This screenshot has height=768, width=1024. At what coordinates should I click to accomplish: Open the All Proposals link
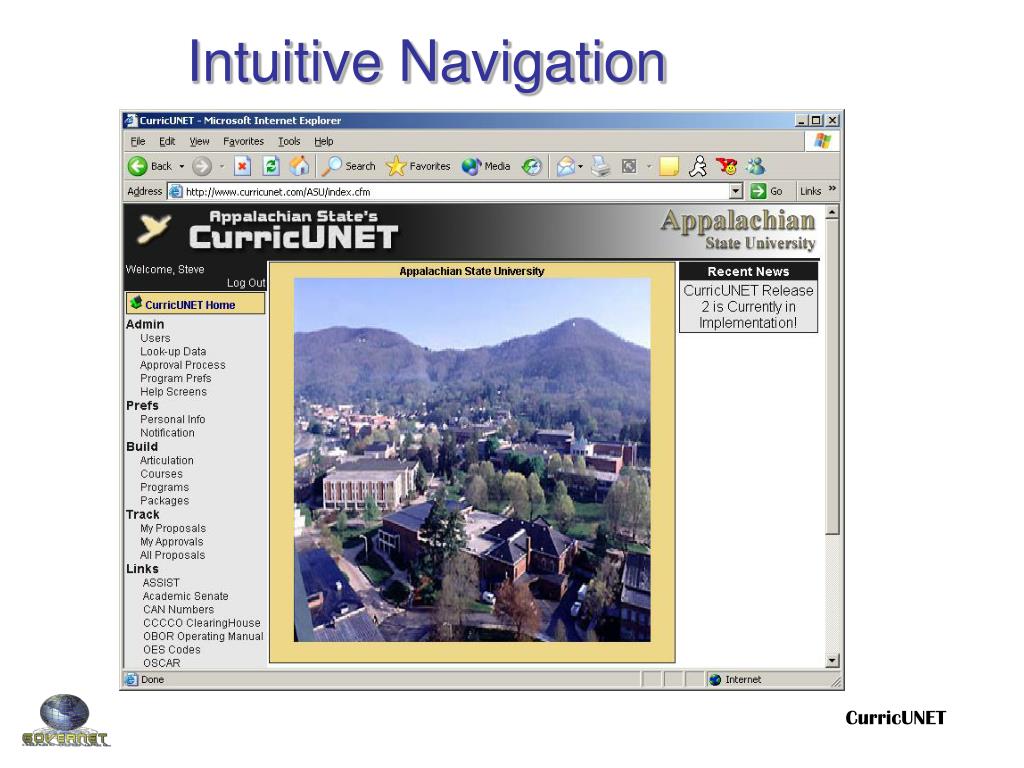[x=172, y=555]
